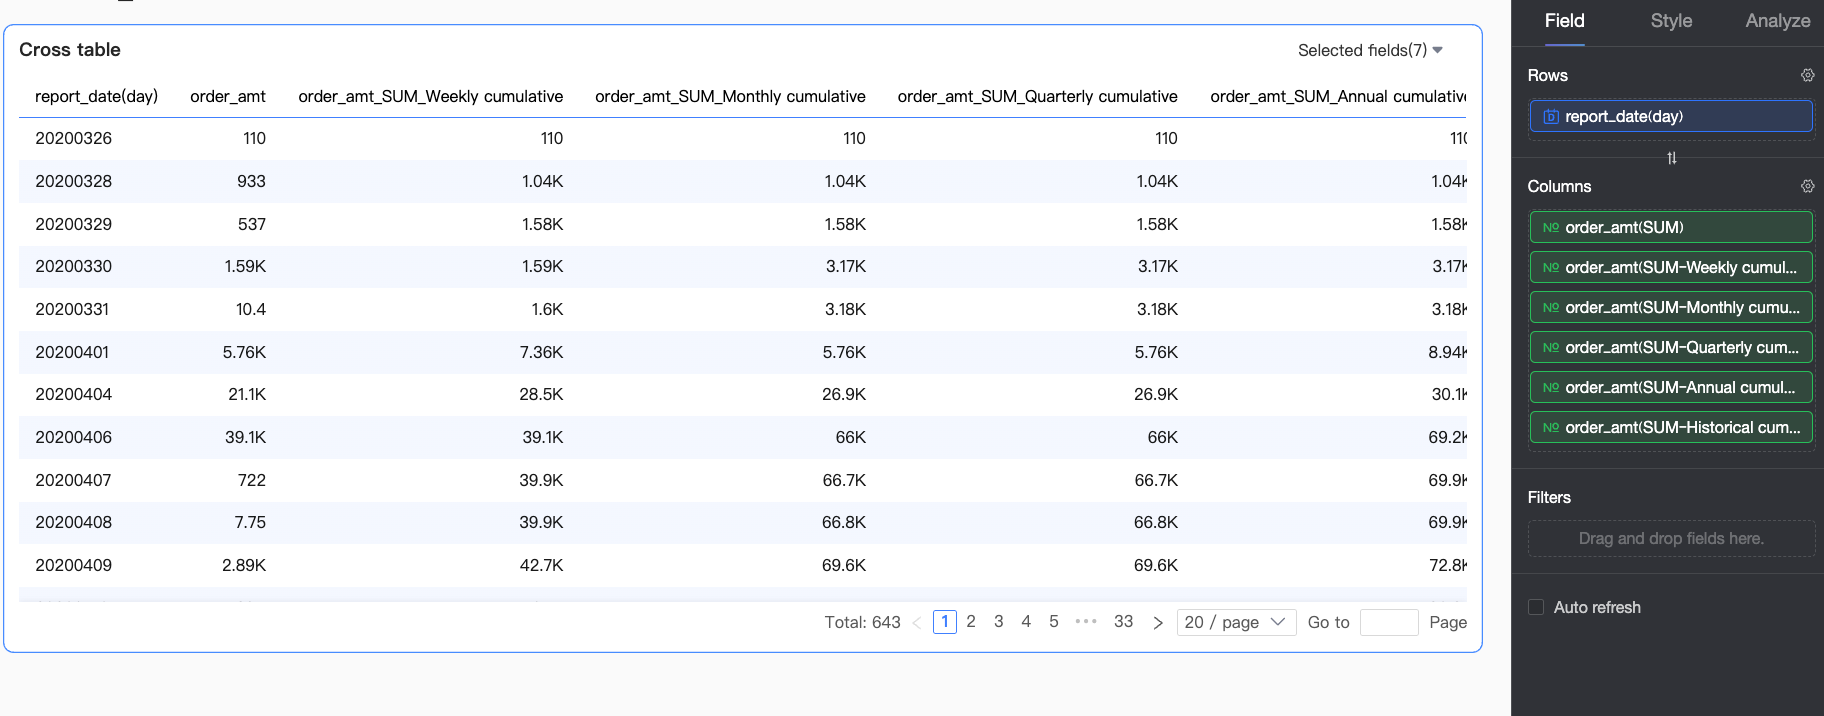1824x716 pixels.
Task: Switch to the Field tab
Action: pos(1564,21)
